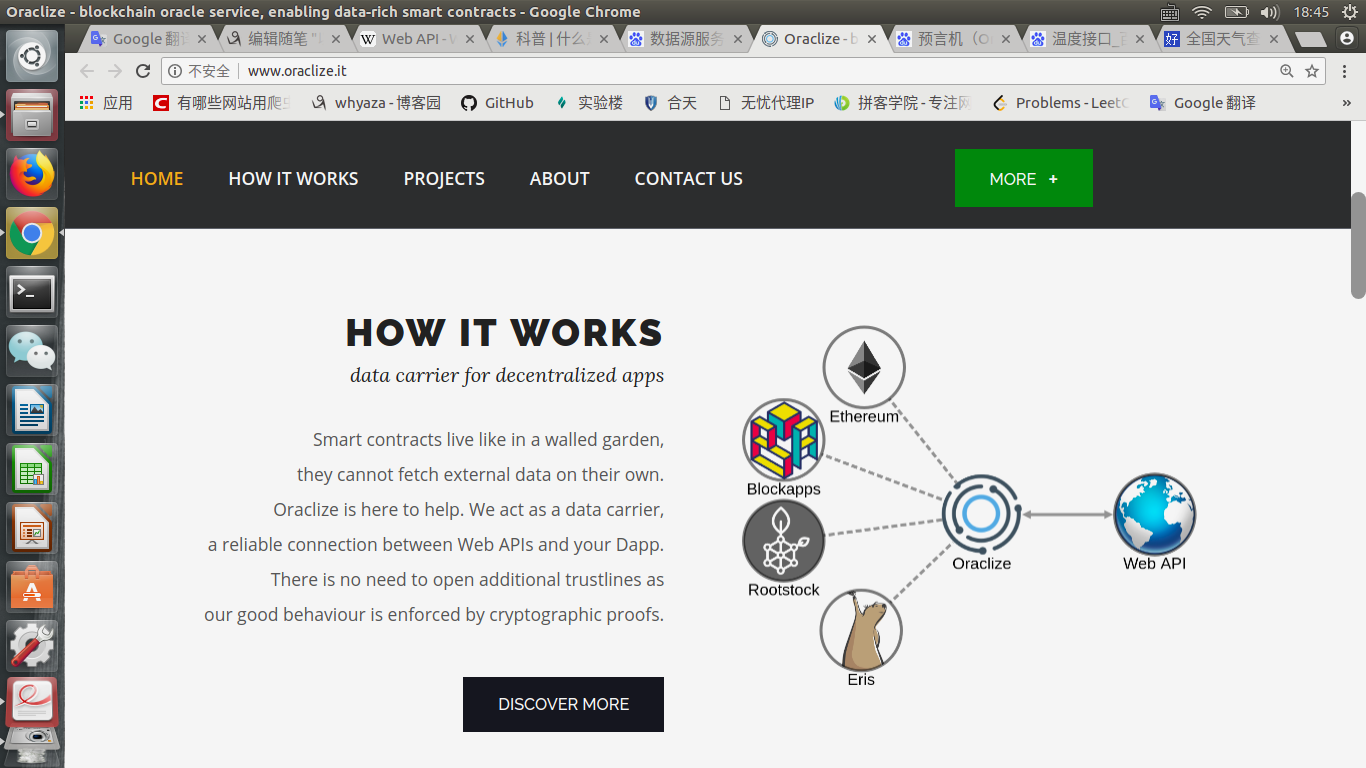This screenshot has height=768, width=1366.
Task: Click the Blockapps logo in the diagram
Action: pyautogui.click(x=783, y=440)
